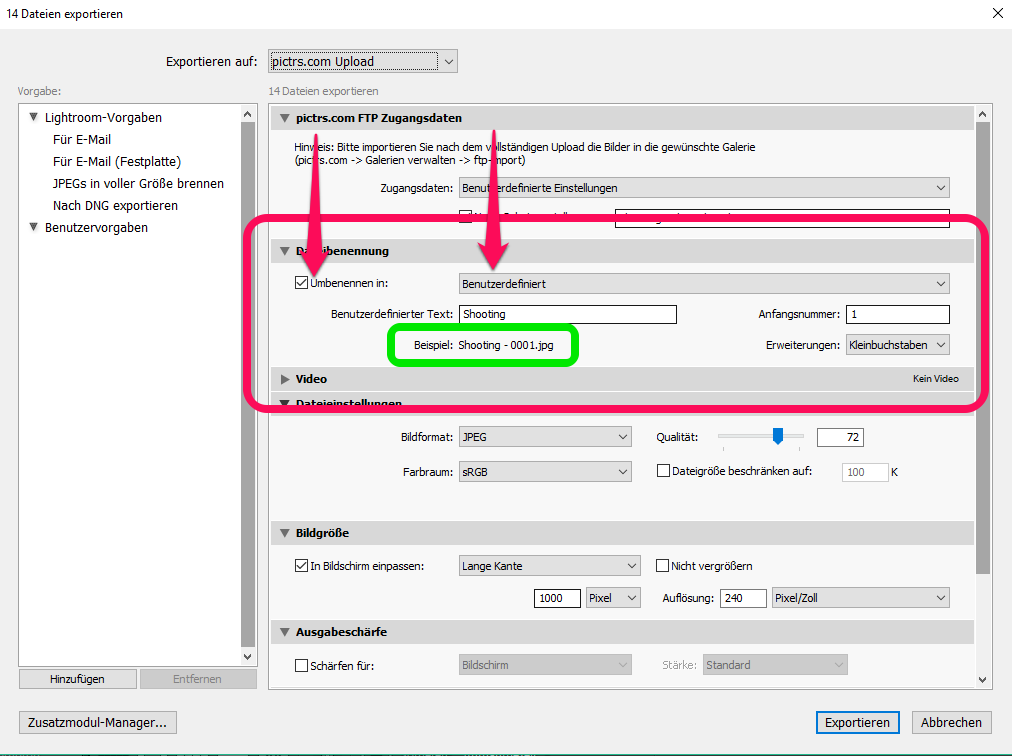Viewport: 1012px width, 756px height.
Task: Click the settings panel scroll-up arrow
Action: pos(982,114)
